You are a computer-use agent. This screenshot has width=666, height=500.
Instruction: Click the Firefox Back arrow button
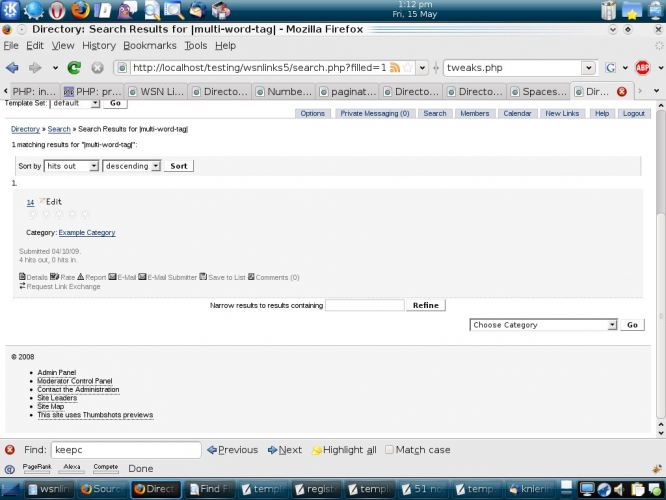13,68
